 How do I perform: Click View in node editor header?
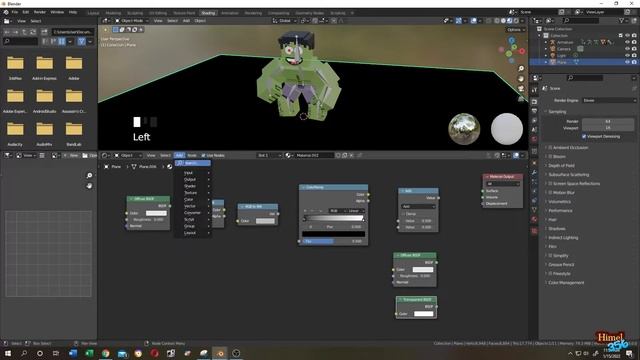(x=151, y=156)
